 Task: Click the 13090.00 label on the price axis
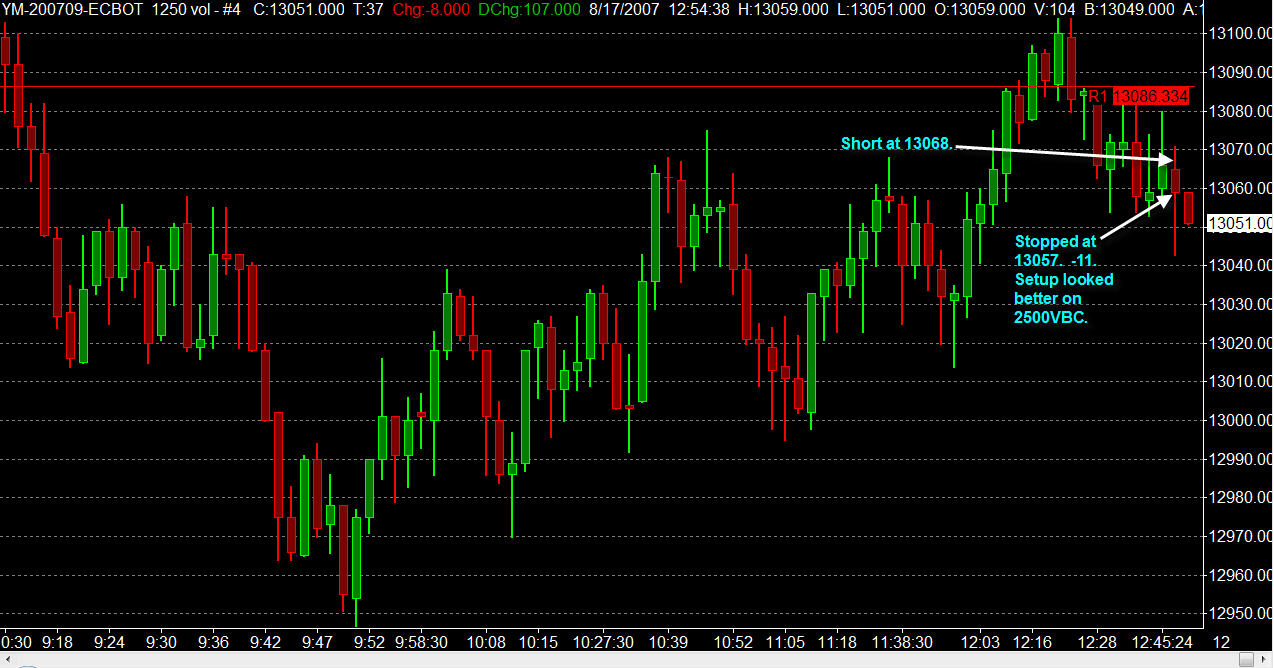(x=1240, y=73)
